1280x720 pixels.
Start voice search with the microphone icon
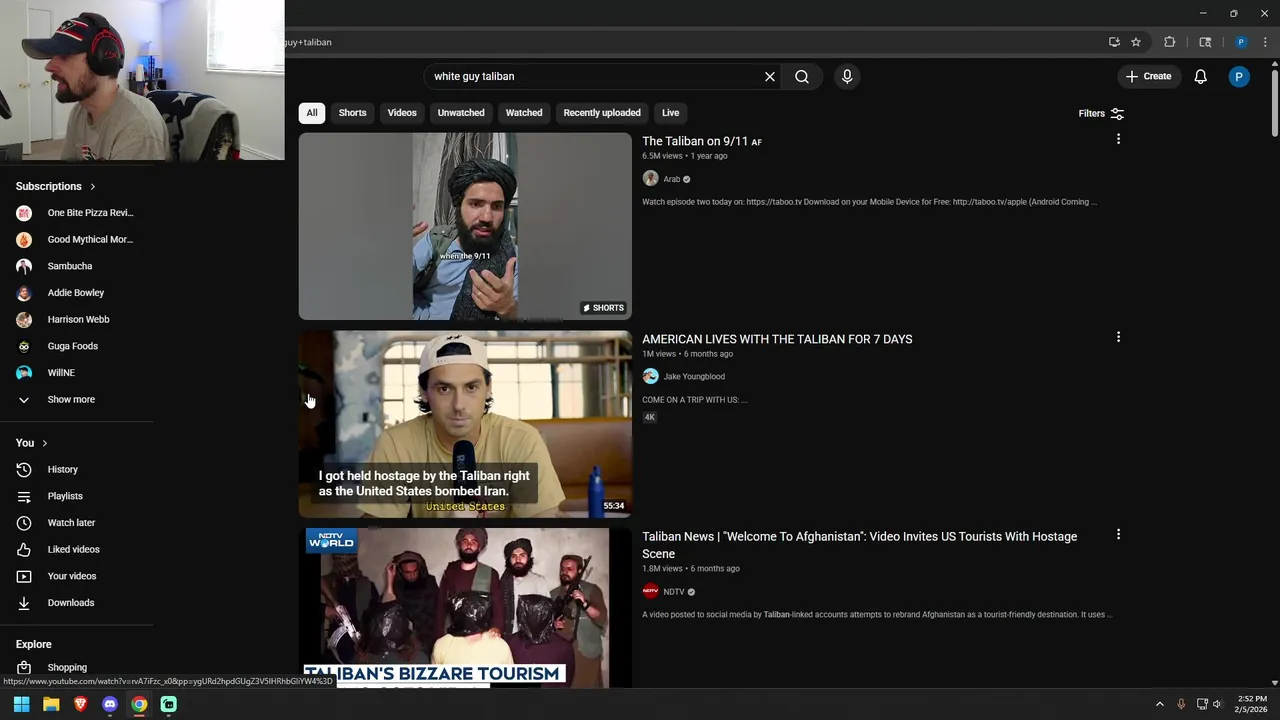coord(847,76)
